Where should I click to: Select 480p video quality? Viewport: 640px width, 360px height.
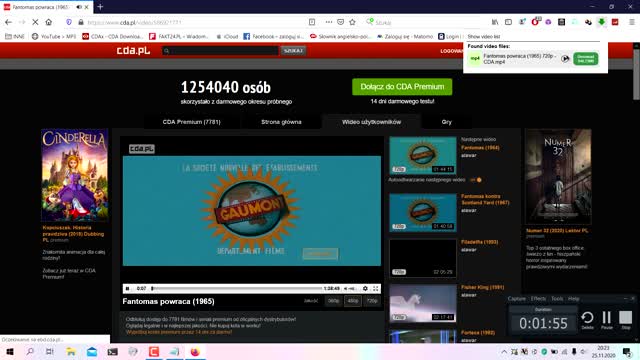[x=353, y=301]
